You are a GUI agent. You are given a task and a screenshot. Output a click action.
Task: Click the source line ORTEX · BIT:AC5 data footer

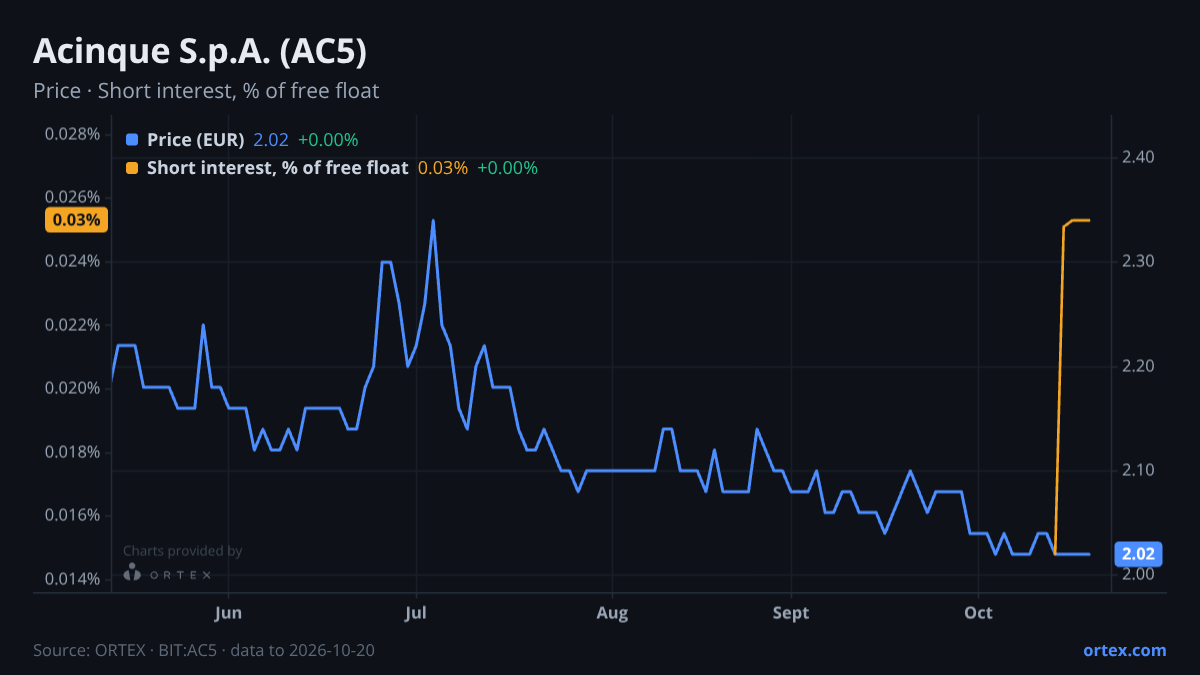tap(204, 650)
